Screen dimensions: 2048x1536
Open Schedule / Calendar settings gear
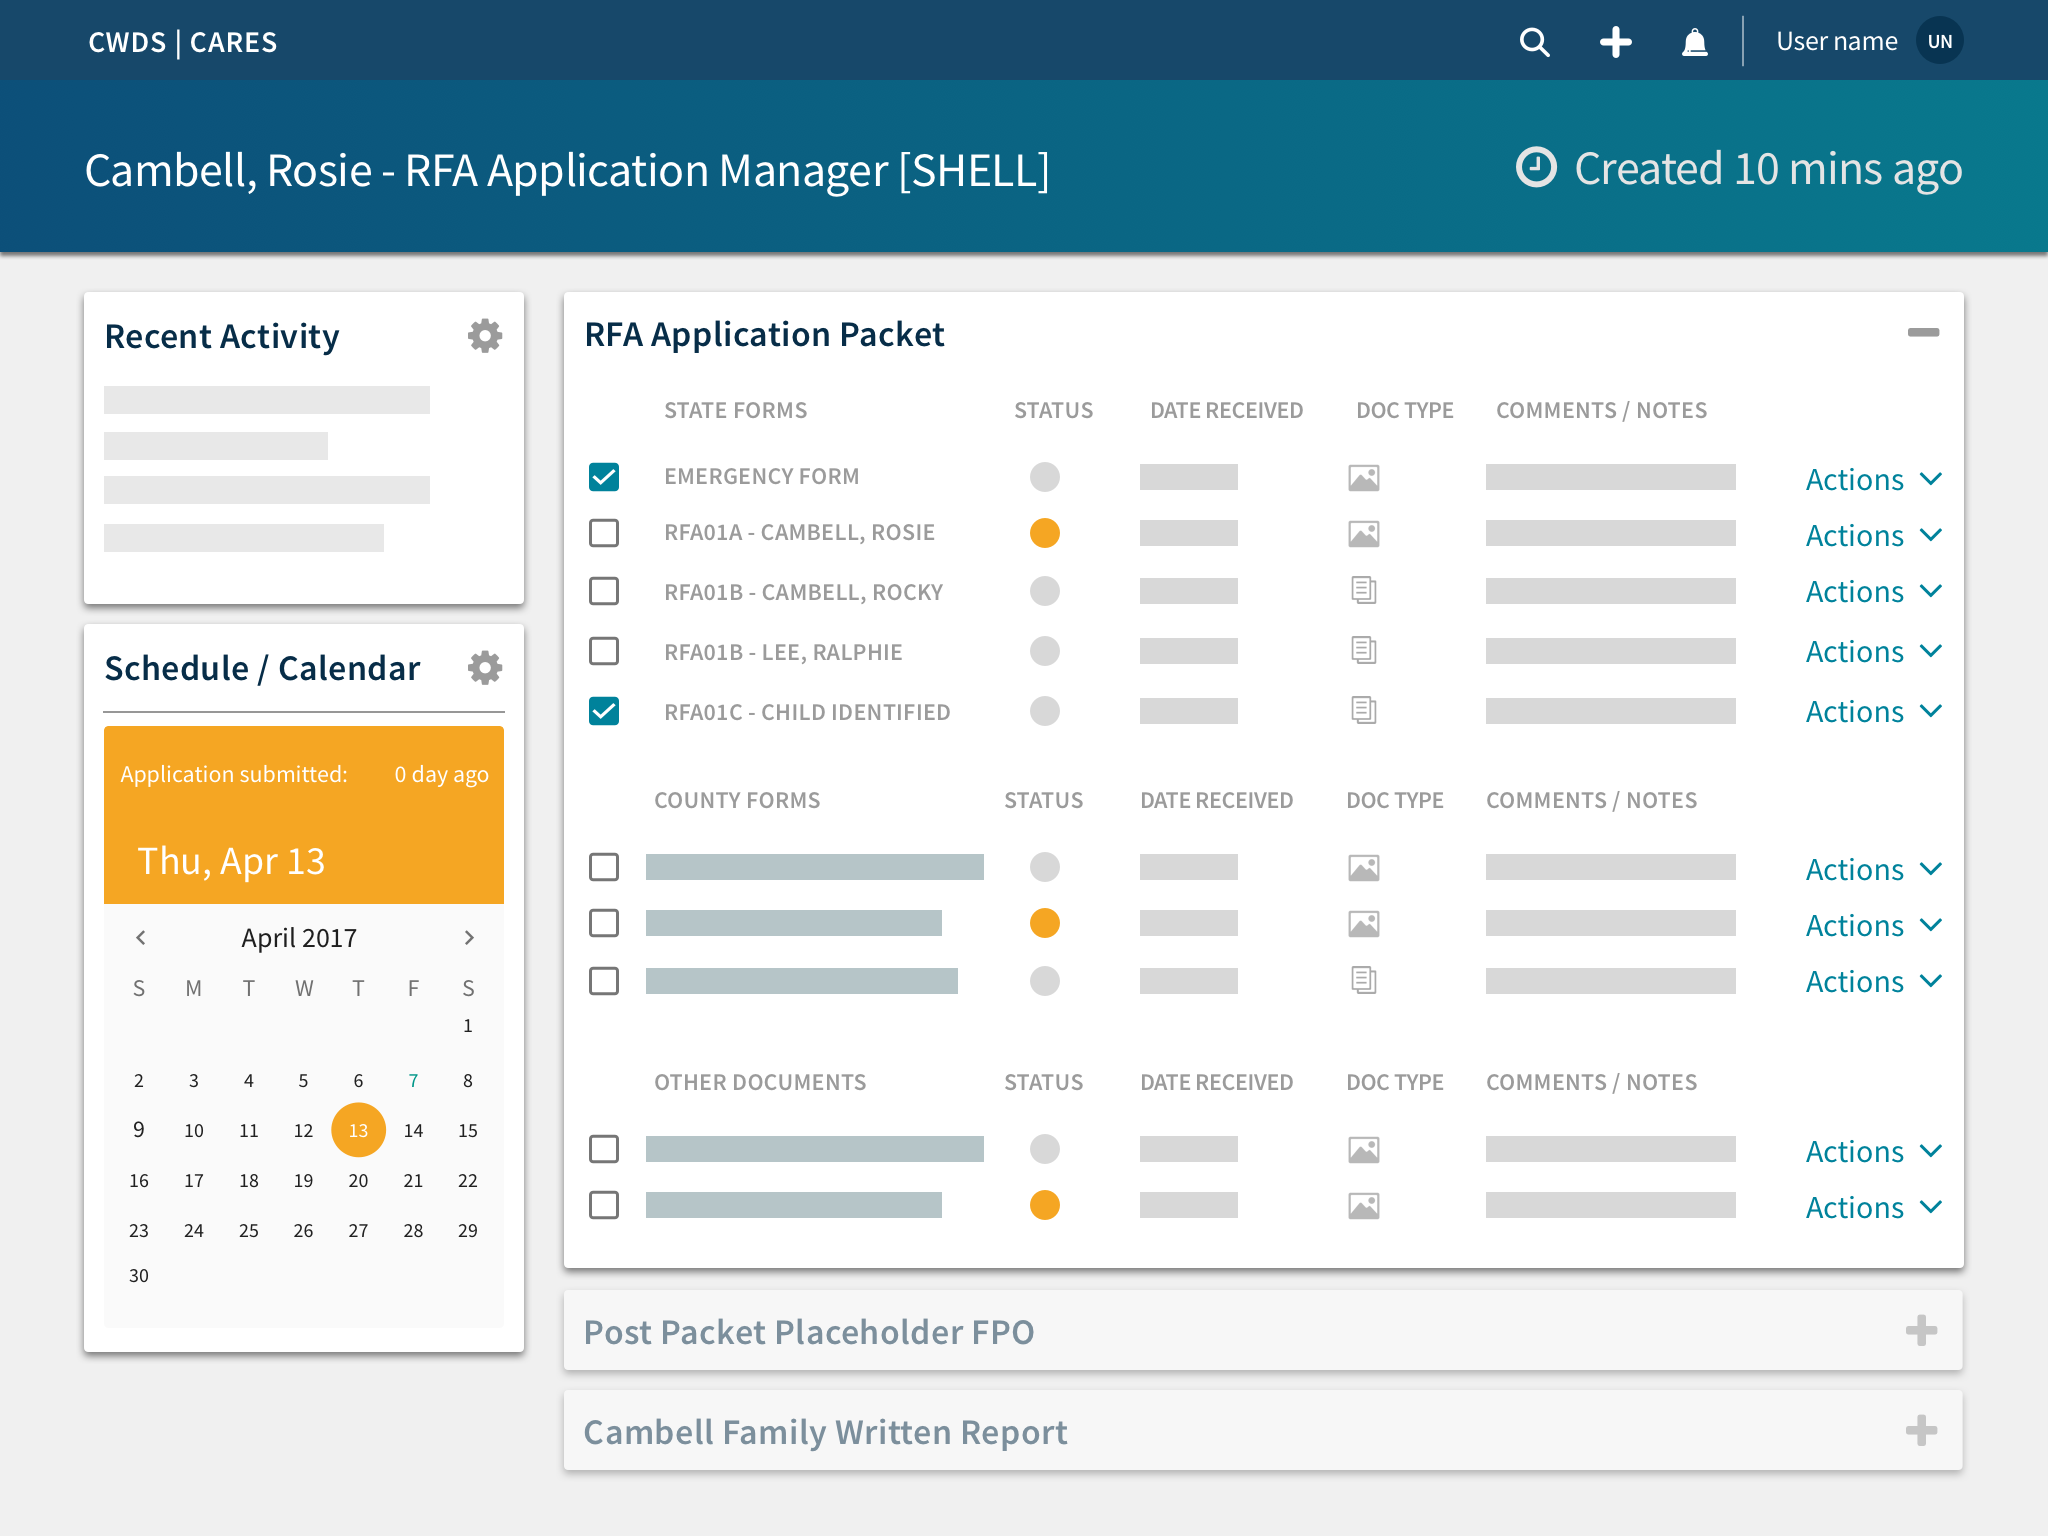[x=485, y=668]
